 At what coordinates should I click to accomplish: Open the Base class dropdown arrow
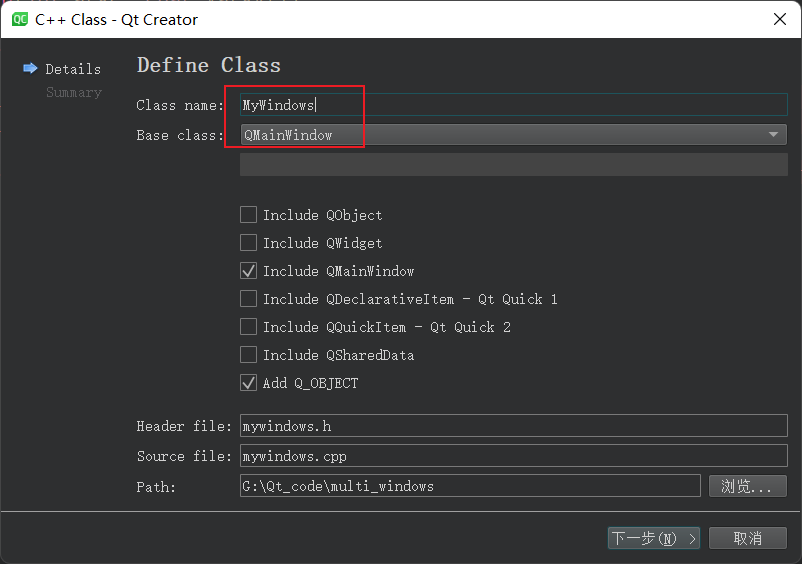coord(773,135)
